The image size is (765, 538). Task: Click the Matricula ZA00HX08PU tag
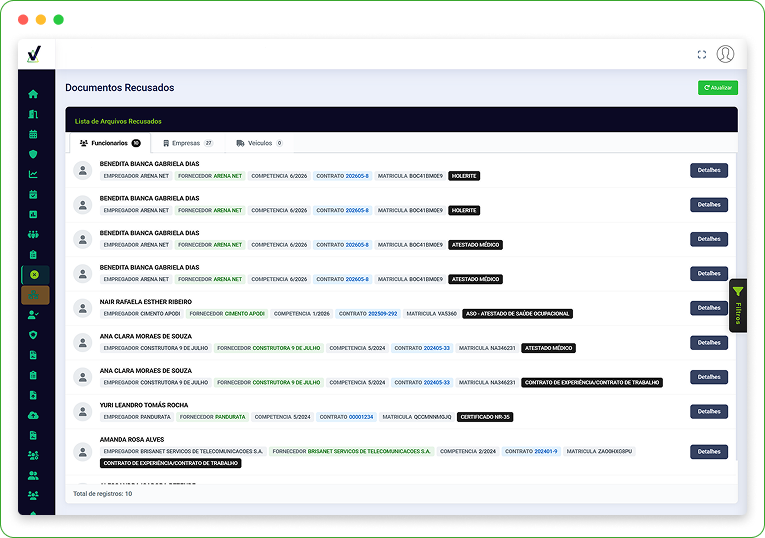pyautogui.click(x=599, y=452)
